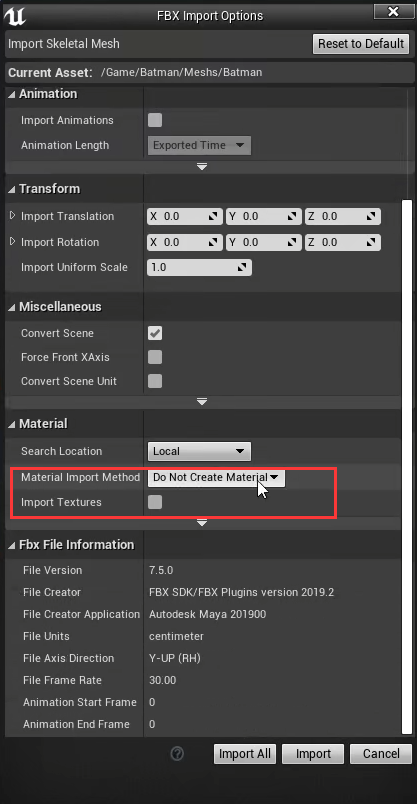Click Import Rotation Z spinner icon
Screen dimensions: 417x804
tap(371, 242)
